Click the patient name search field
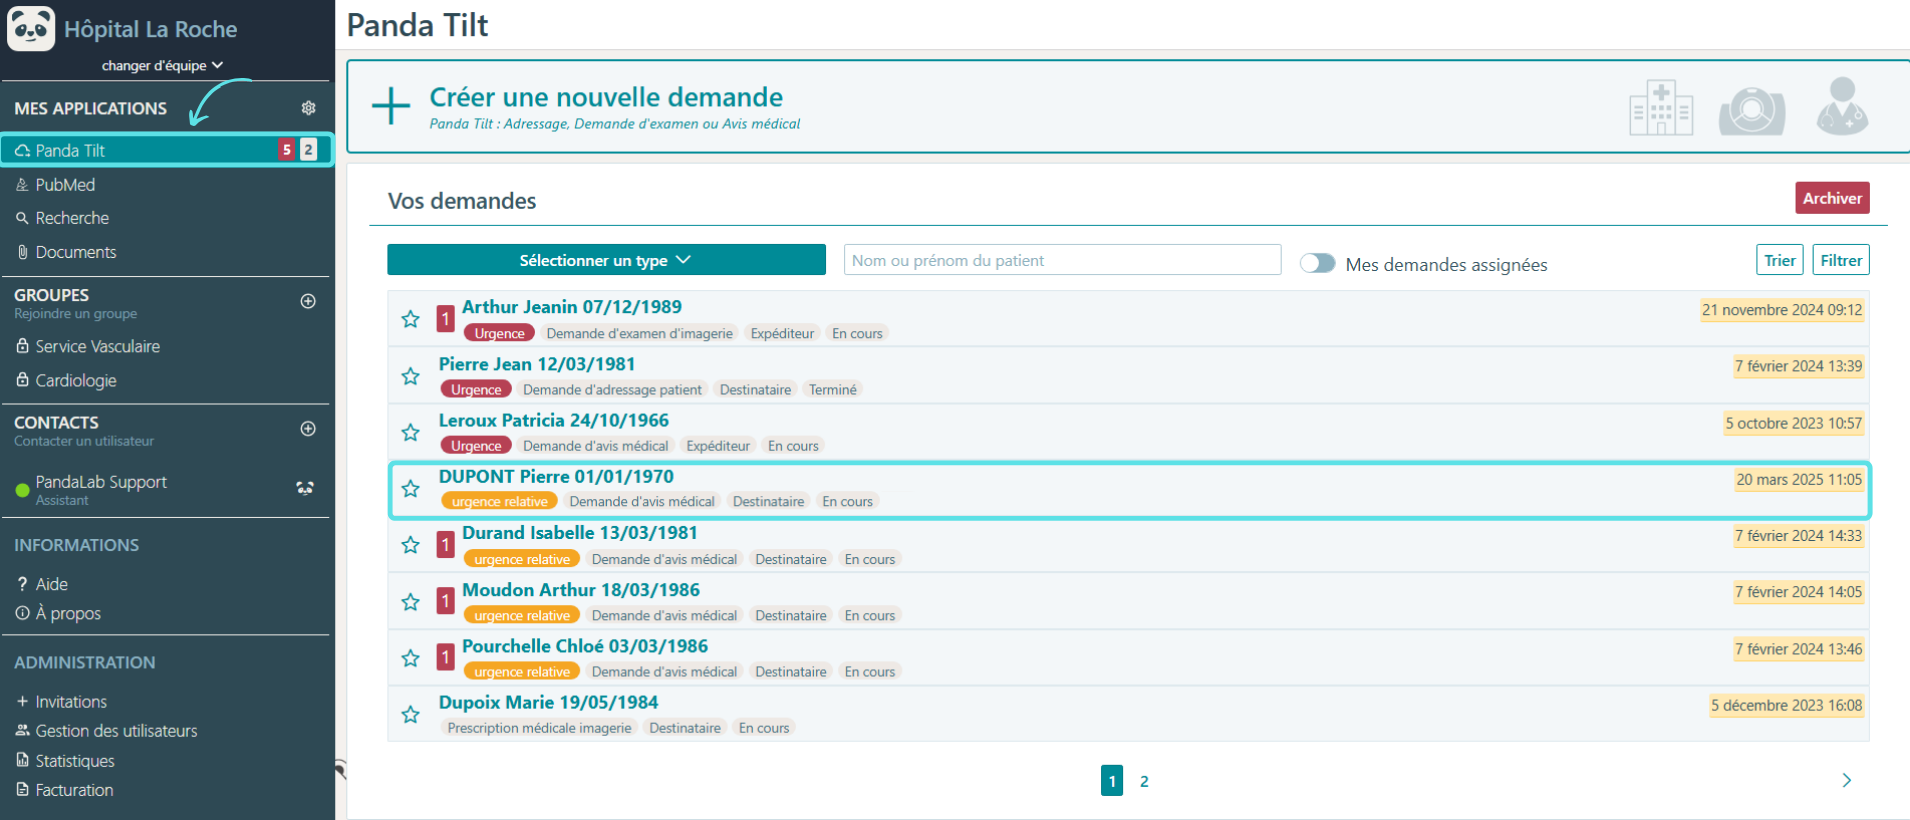Viewport: 1910px width, 820px height. click(x=1062, y=260)
